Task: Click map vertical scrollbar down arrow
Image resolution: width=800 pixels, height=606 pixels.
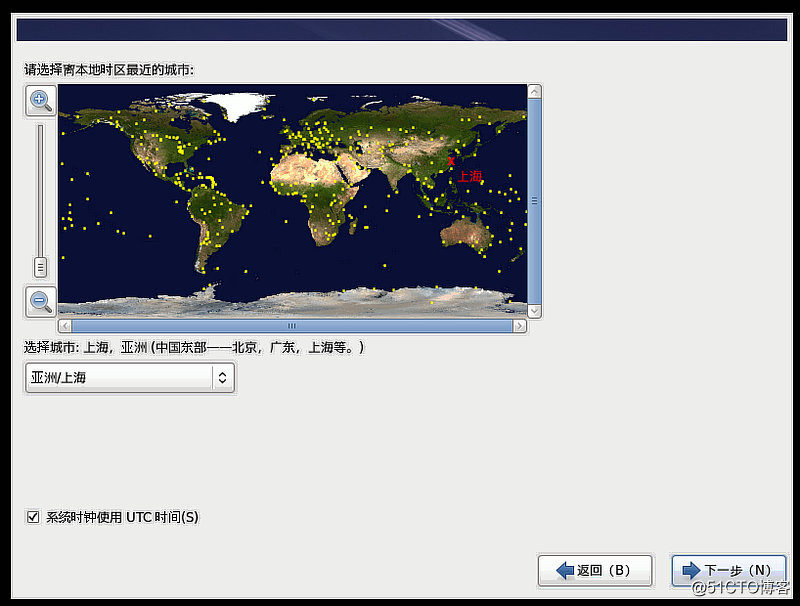Action: (x=534, y=310)
